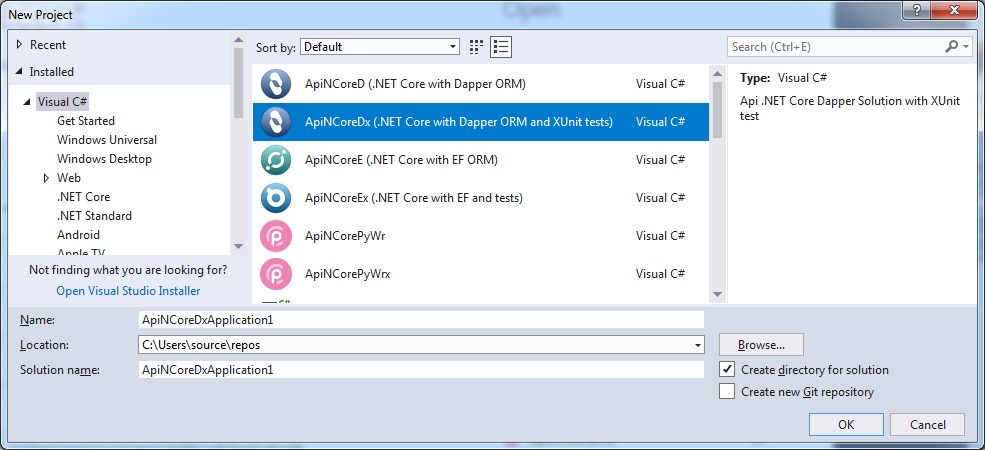Click the Name input field
Screen dimensions: 986x450
coord(421,319)
